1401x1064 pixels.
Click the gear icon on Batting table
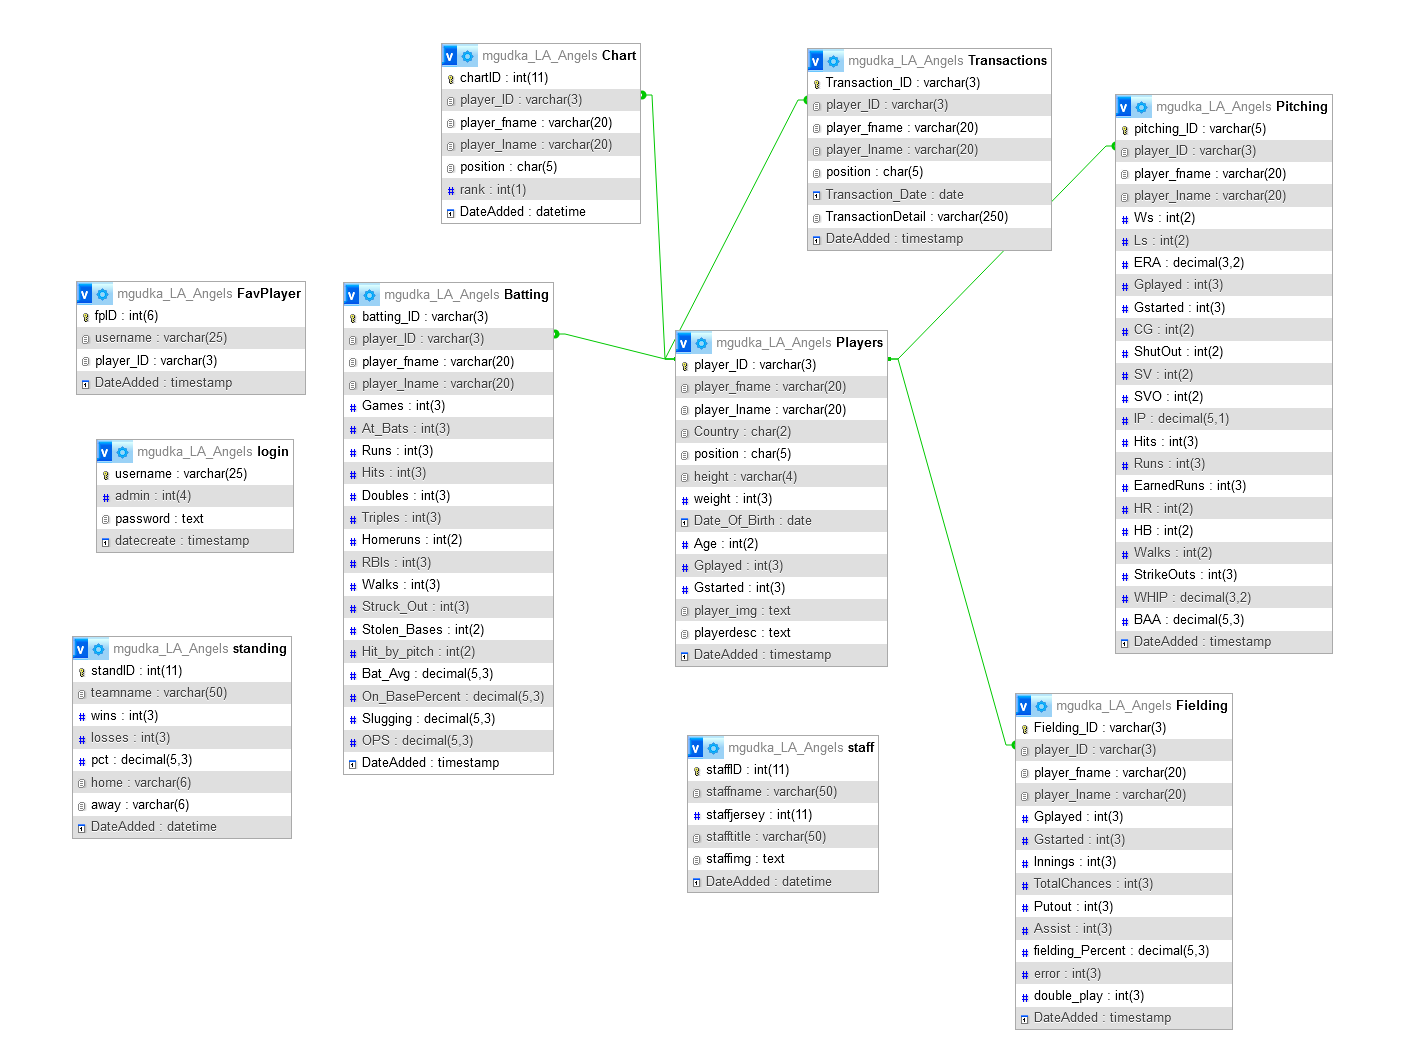[x=369, y=295]
